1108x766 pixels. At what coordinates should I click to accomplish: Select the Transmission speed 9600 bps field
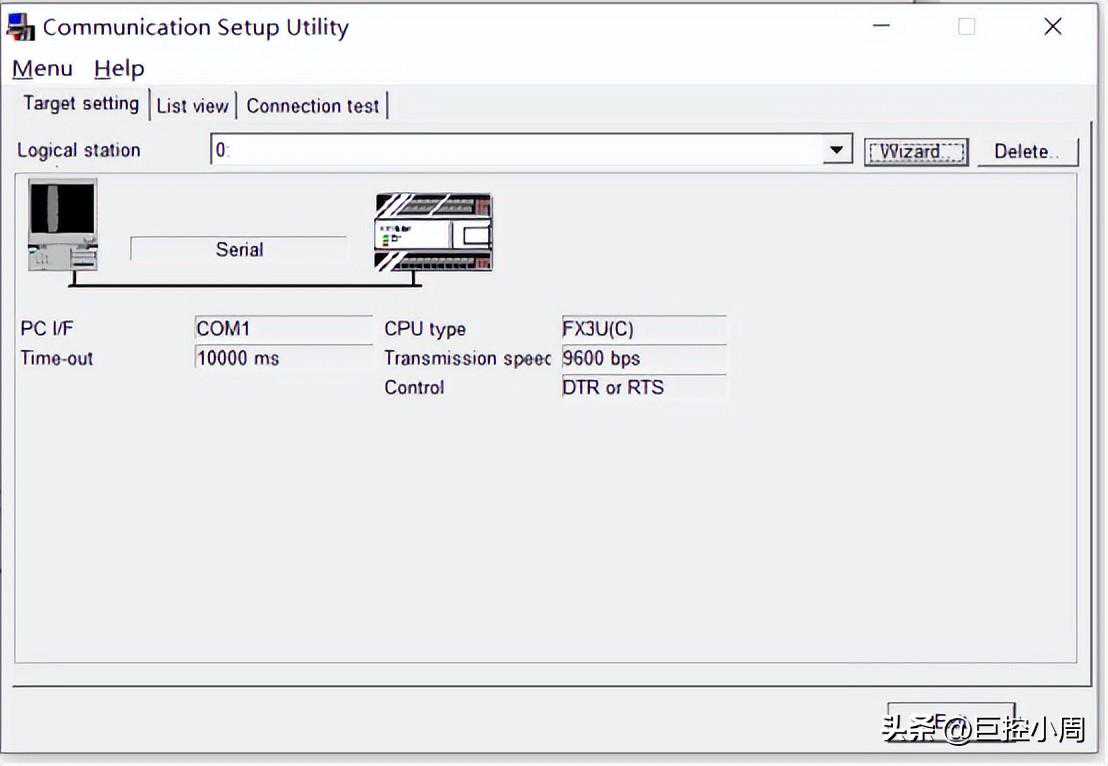click(643, 358)
